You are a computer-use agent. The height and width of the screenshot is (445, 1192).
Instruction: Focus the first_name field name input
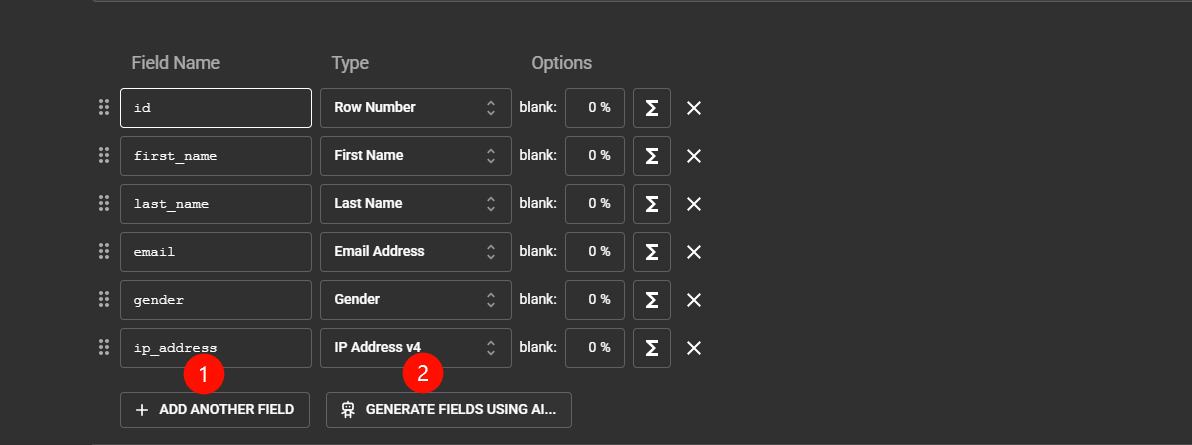pyautogui.click(x=216, y=156)
